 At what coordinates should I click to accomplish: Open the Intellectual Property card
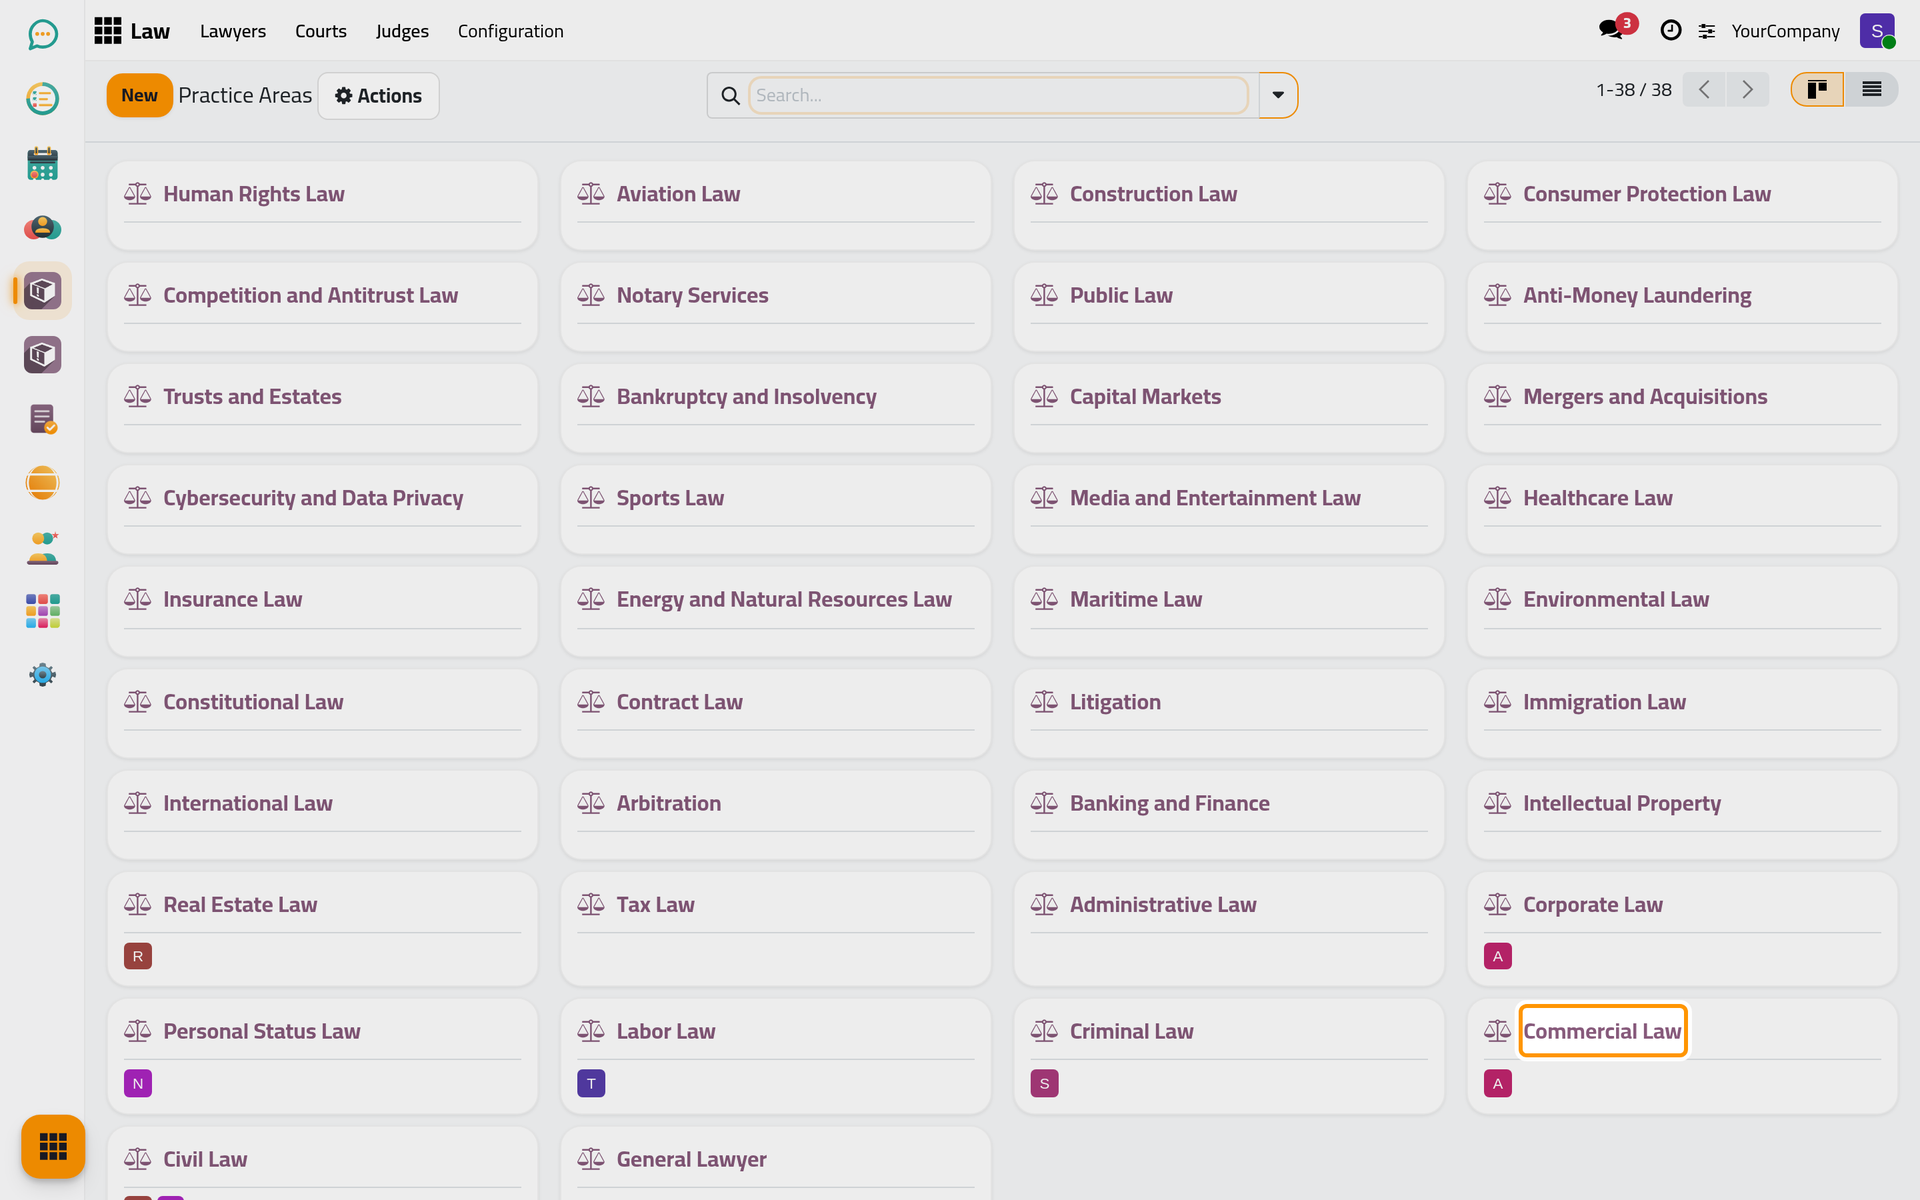click(1682, 814)
